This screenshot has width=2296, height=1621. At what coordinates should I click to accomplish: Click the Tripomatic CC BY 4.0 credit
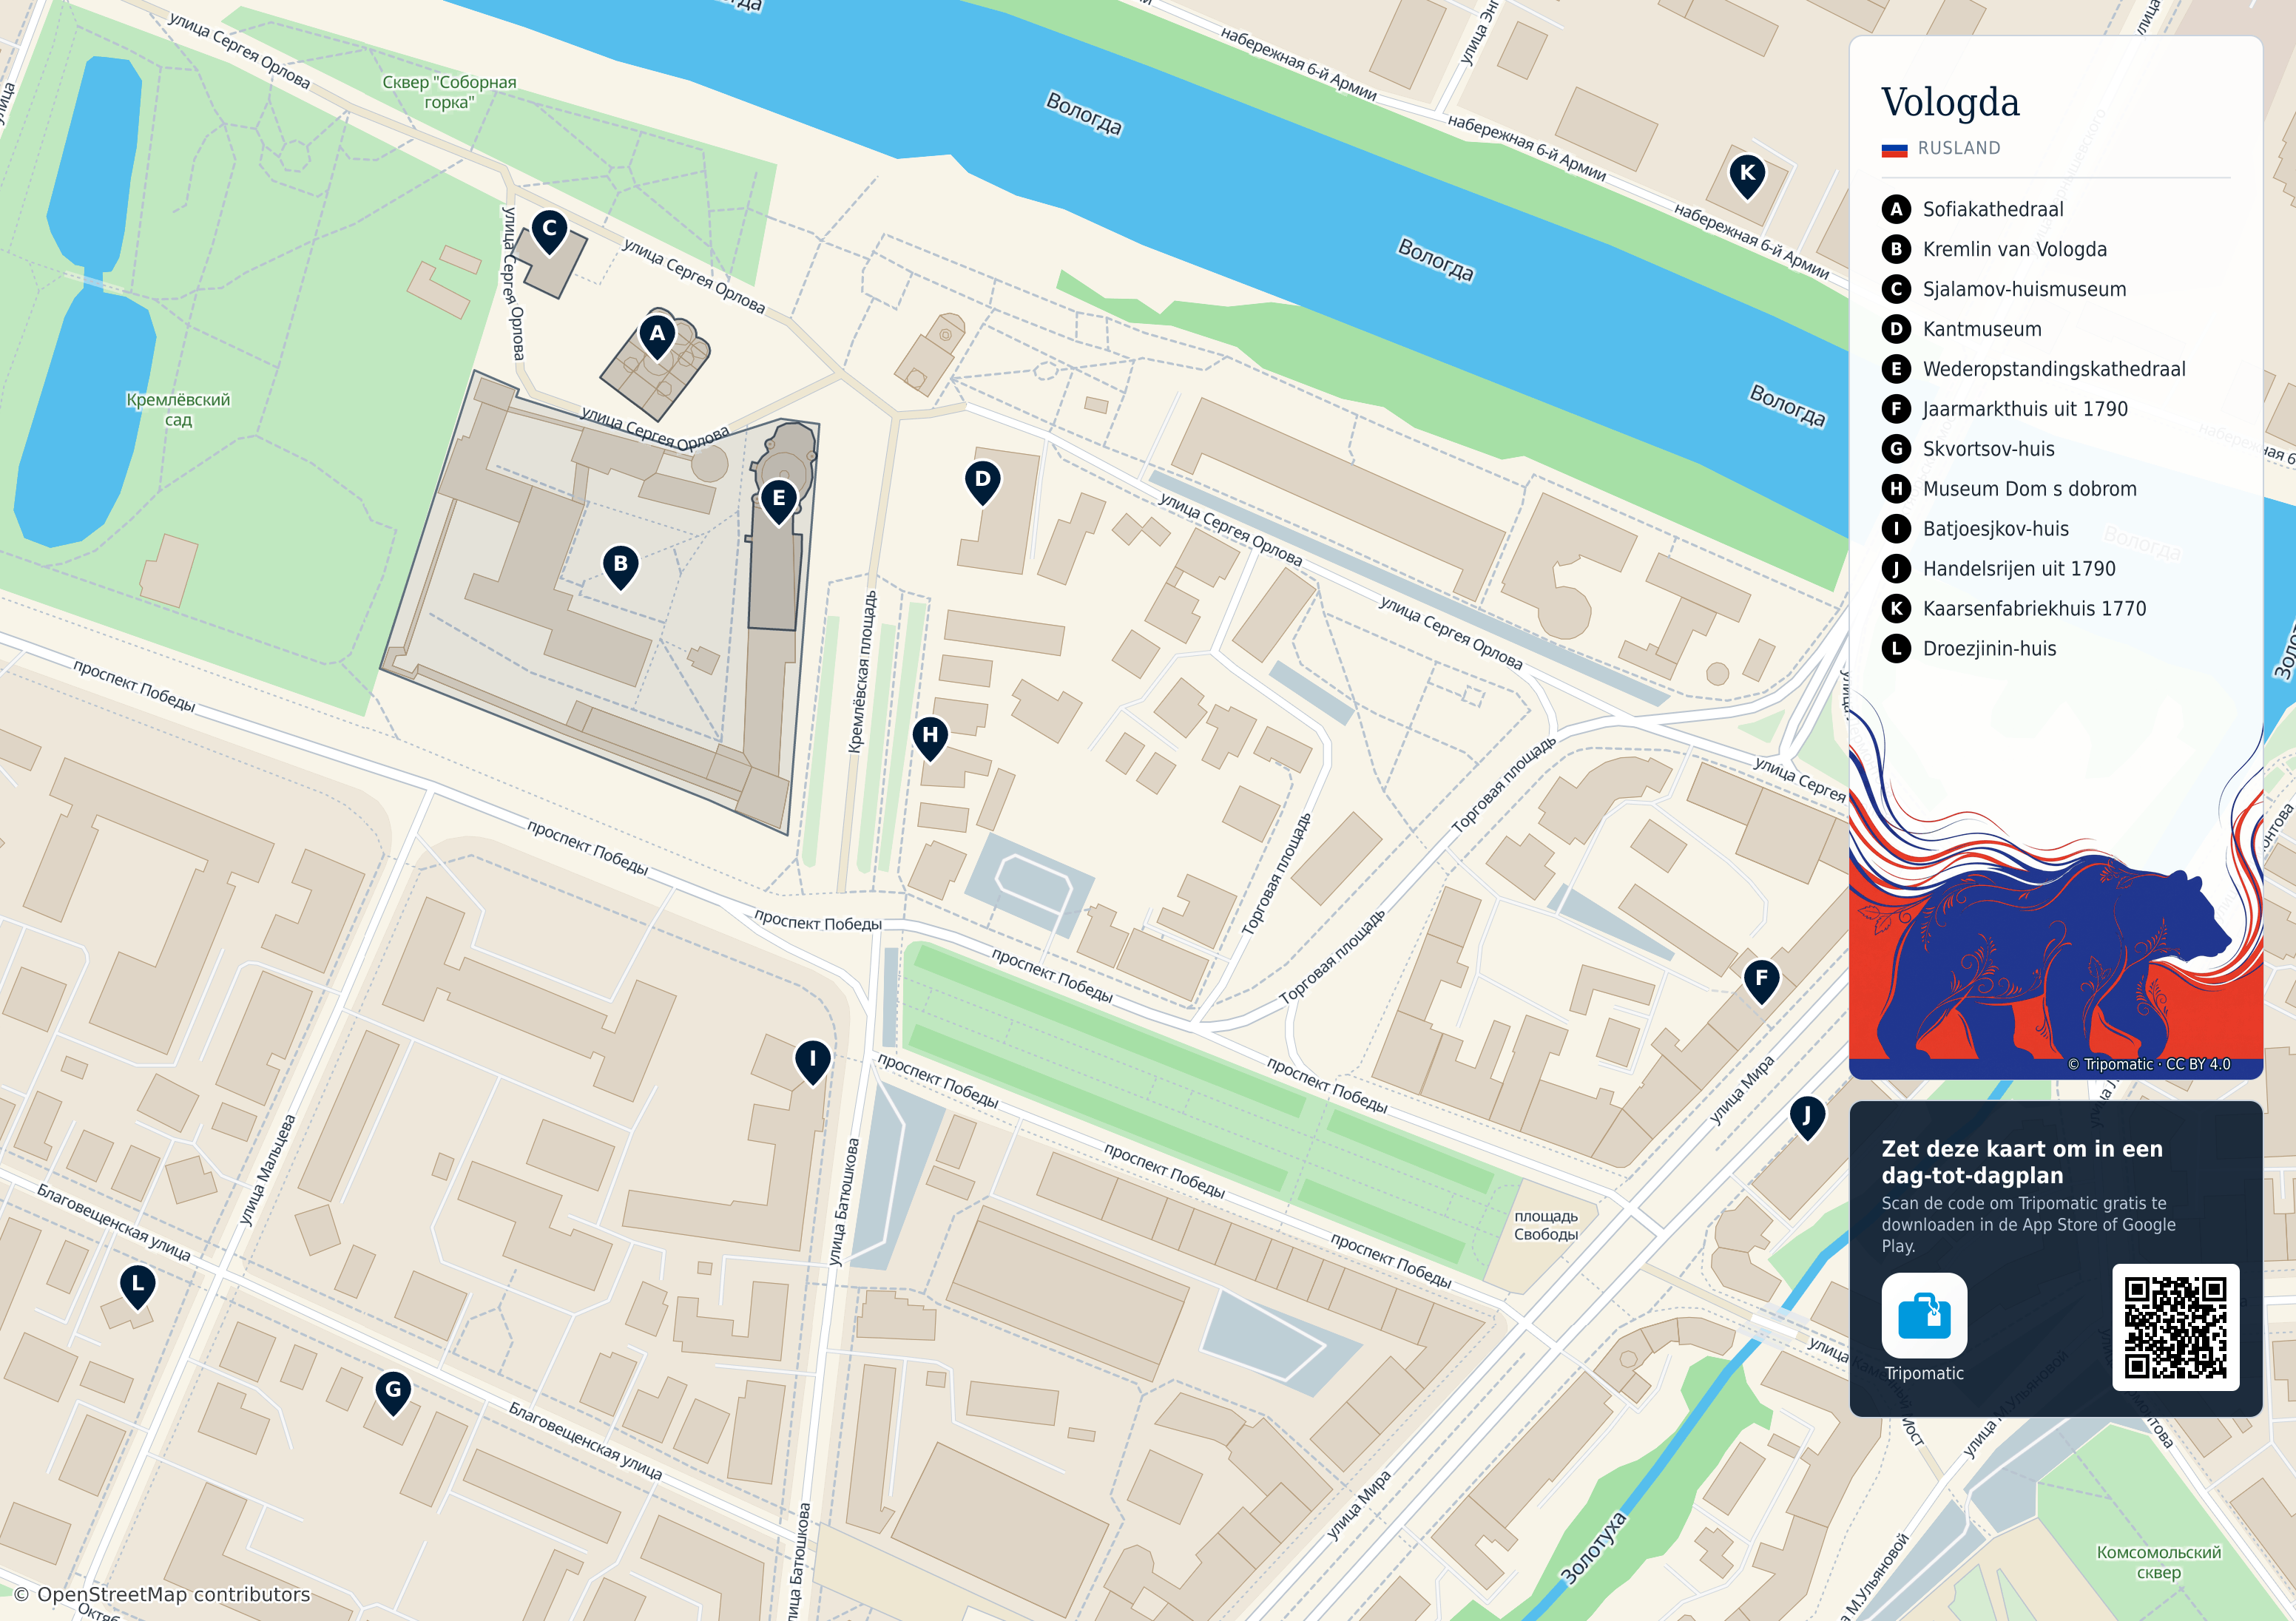(2149, 1064)
